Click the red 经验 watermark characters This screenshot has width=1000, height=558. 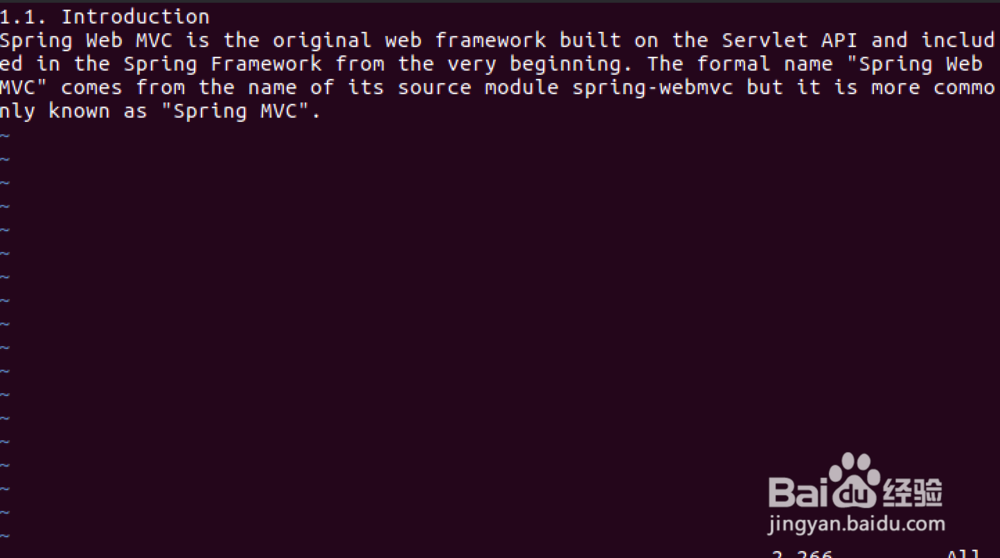912,493
